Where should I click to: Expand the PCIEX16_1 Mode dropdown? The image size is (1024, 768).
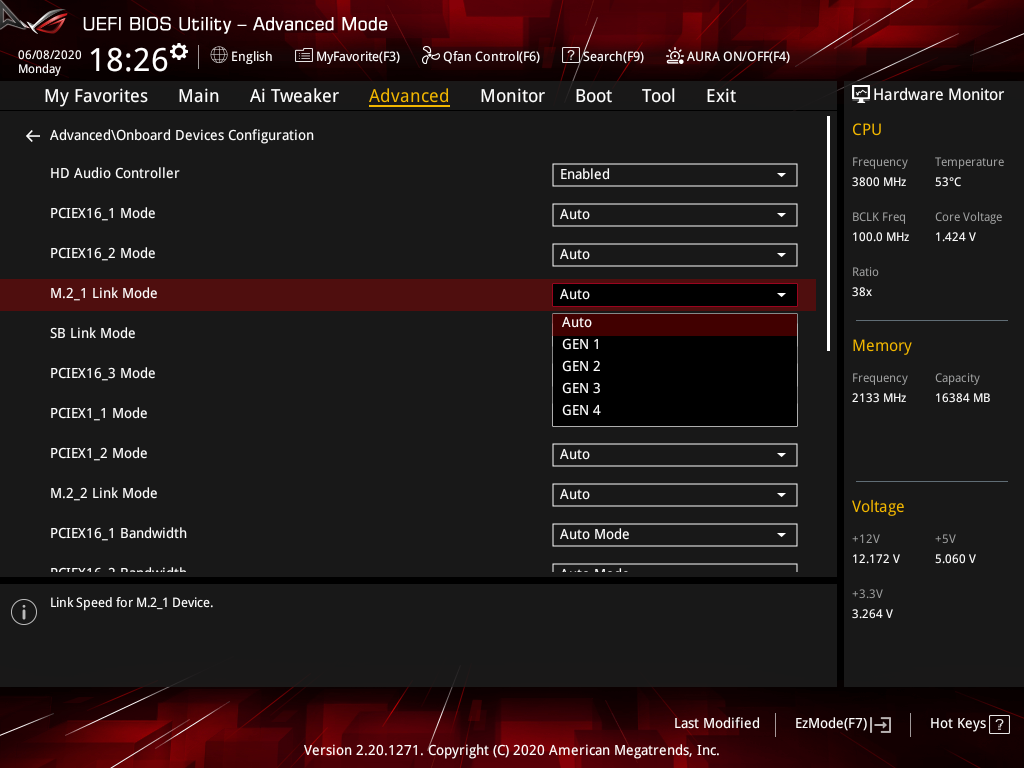pyautogui.click(x=675, y=215)
